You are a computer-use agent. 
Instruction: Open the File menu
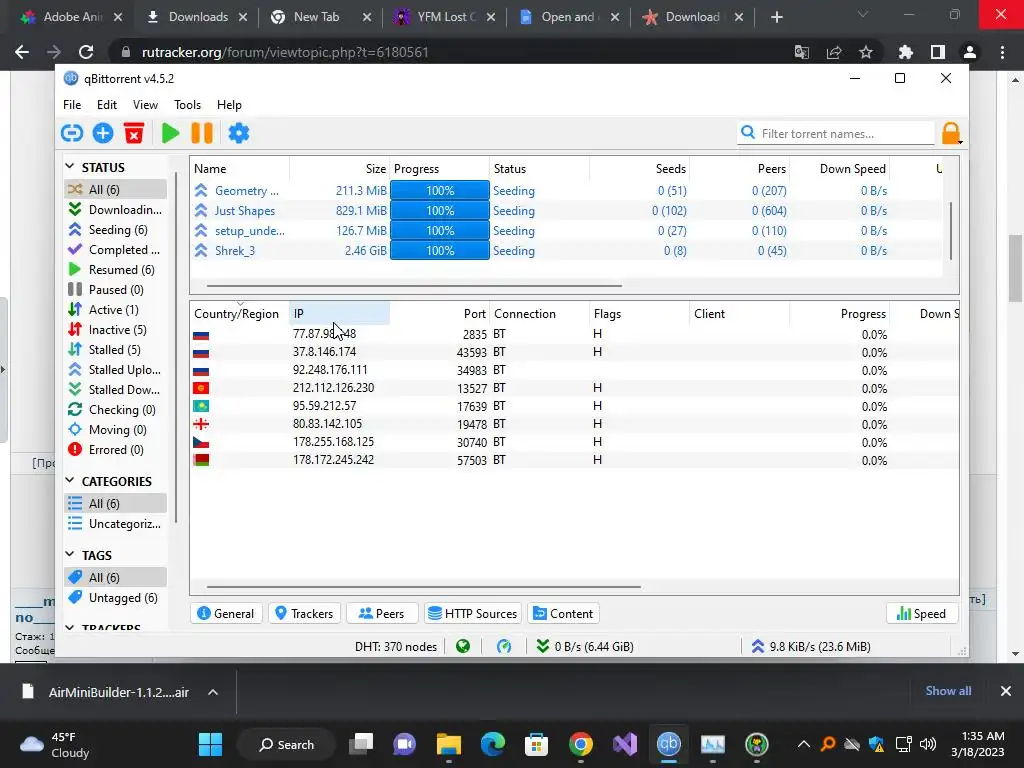(72, 104)
